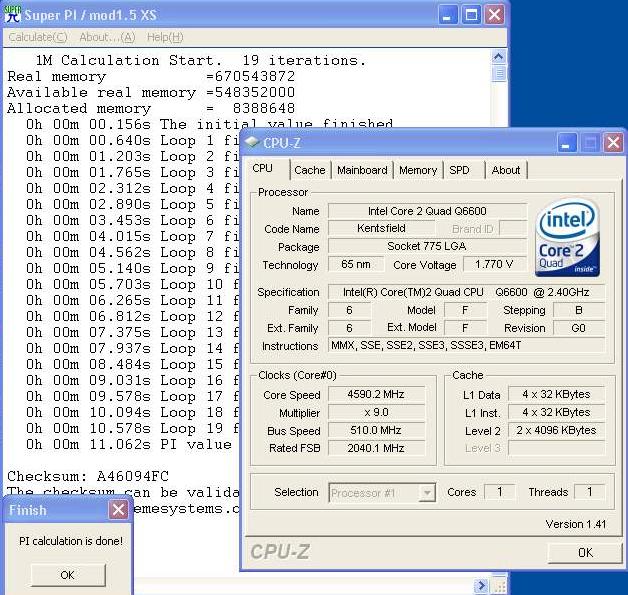The width and height of the screenshot is (628, 595).
Task: Click the Available real memory line
Action: pyautogui.click(x=151, y=92)
